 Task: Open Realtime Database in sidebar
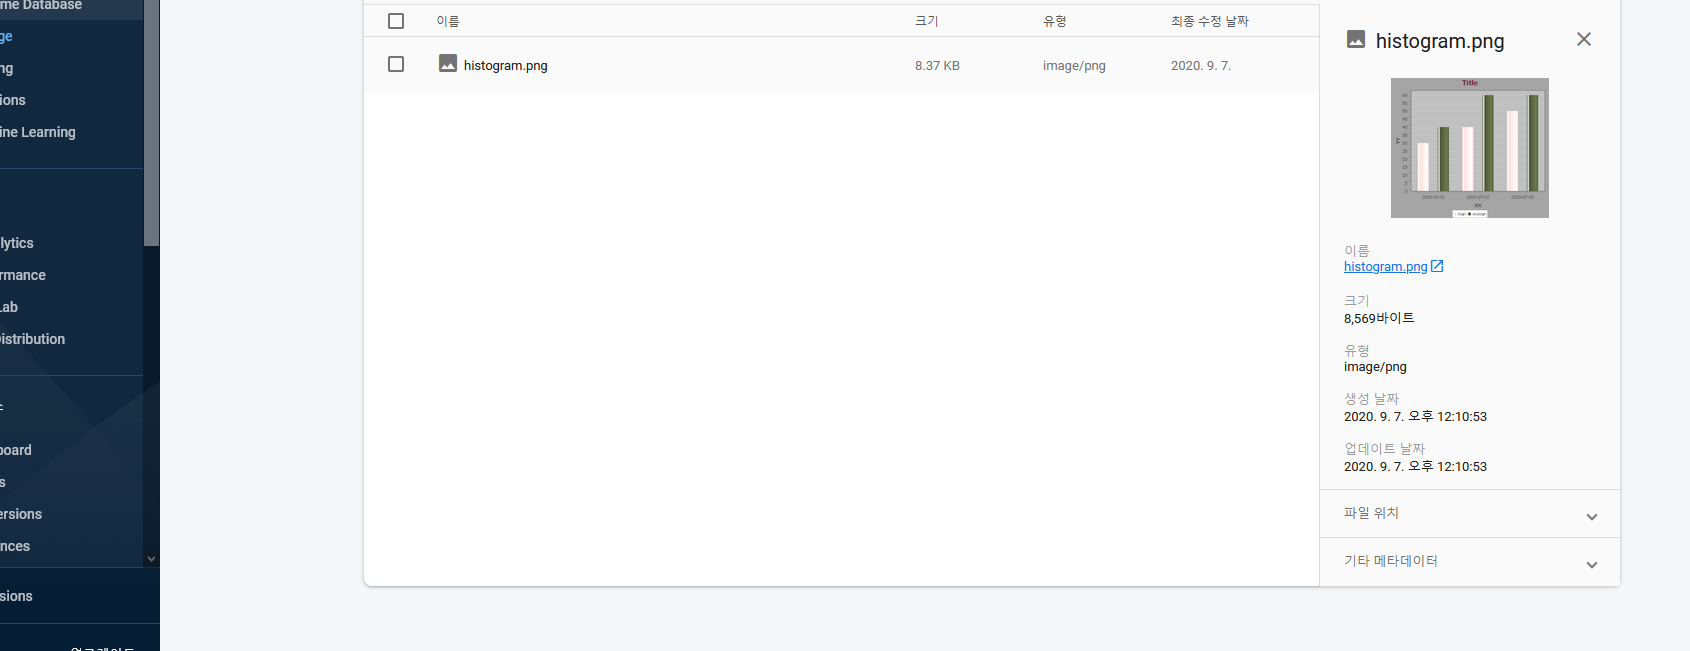tap(41, 6)
